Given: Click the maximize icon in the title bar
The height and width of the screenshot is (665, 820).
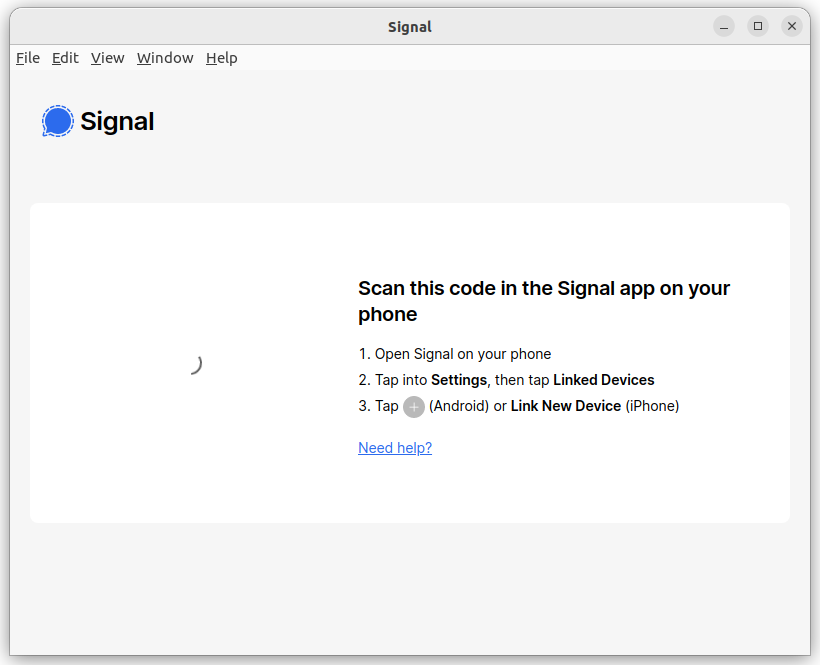Looking at the screenshot, I should click(x=758, y=25).
